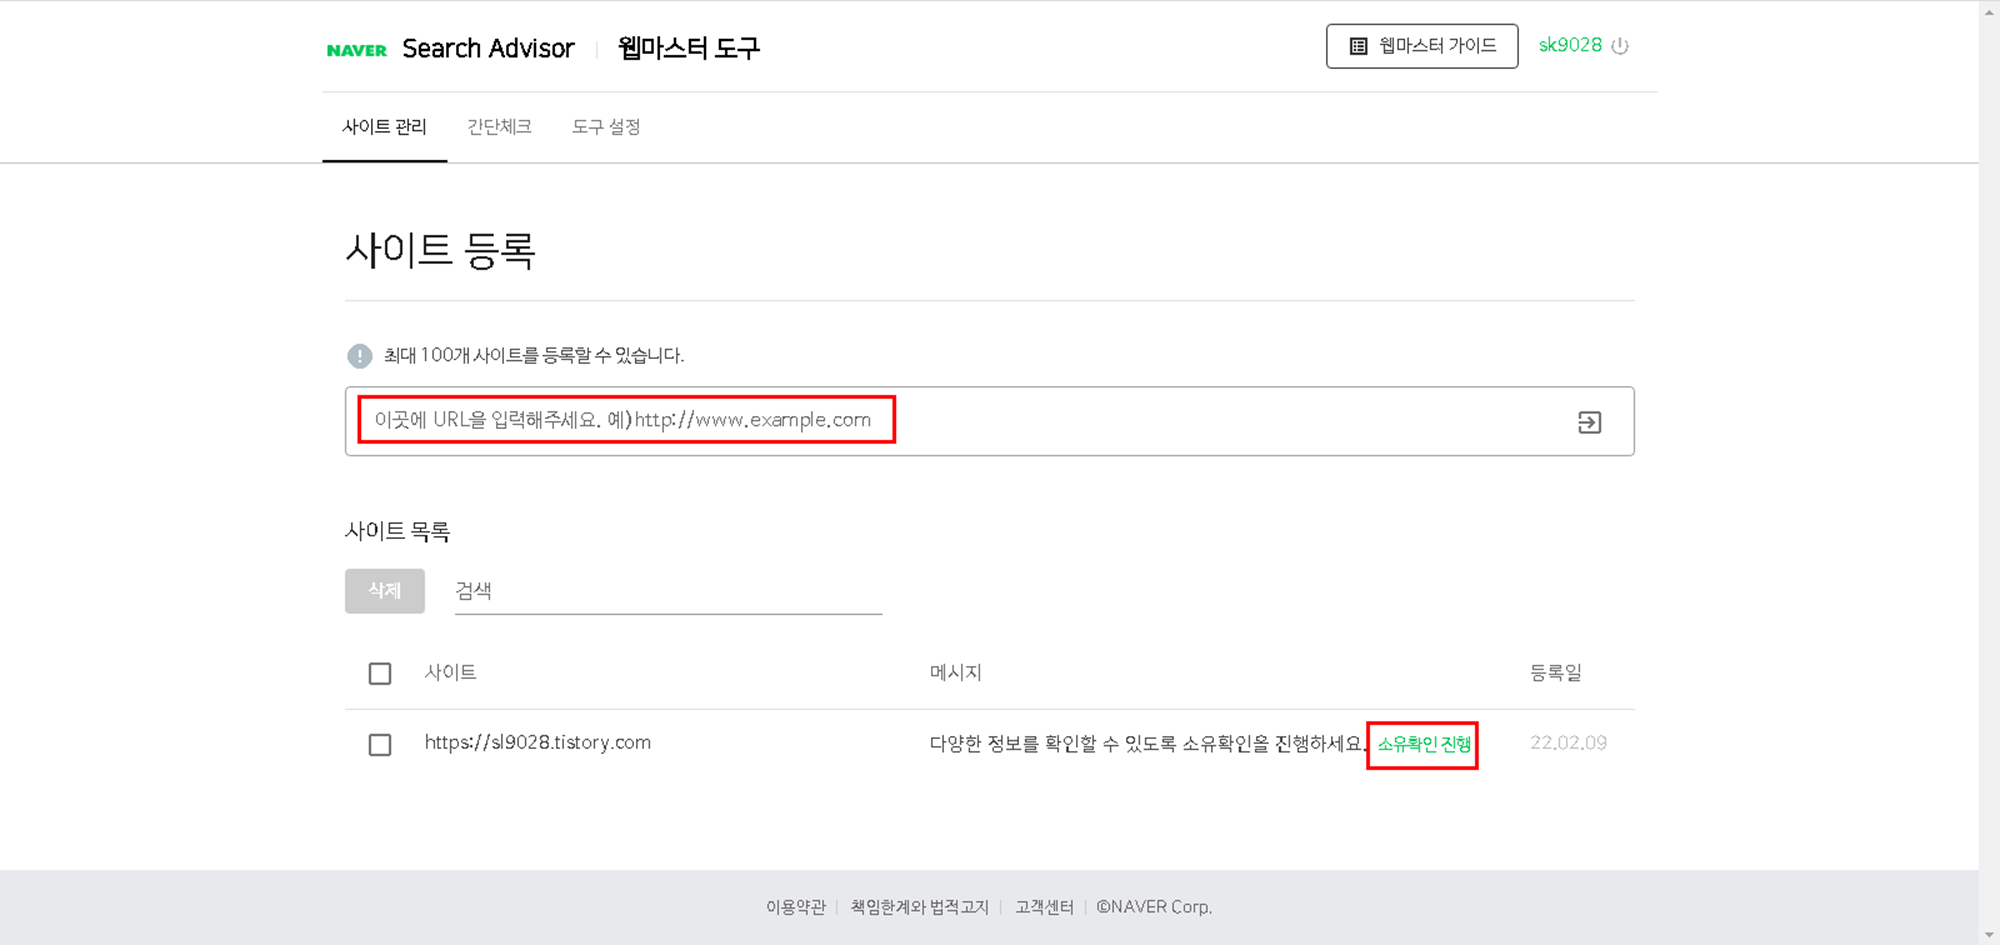Viewport: 2000px width, 945px height.
Task: Open the 책임한계와 법적고지 footer link
Action: (x=919, y=907)
